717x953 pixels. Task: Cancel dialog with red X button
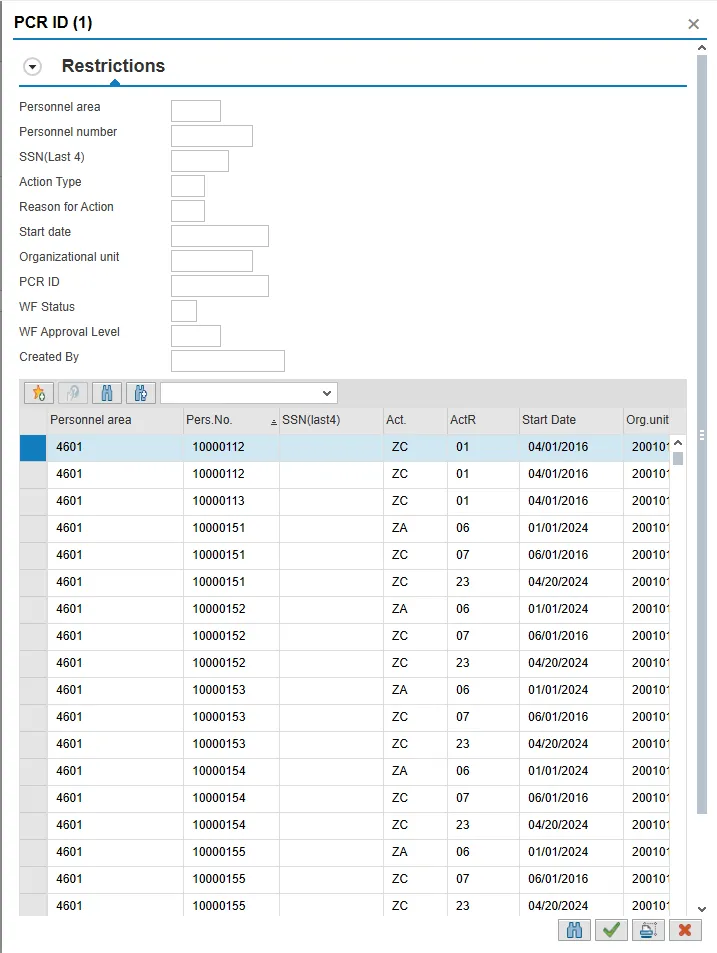click(x=685, y=930)
